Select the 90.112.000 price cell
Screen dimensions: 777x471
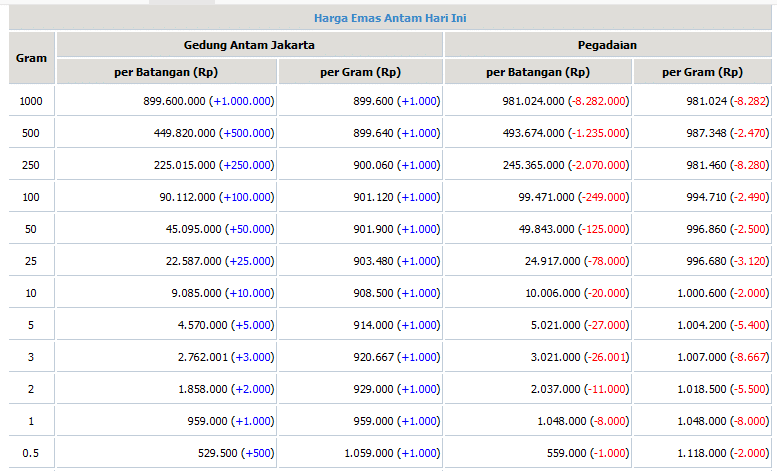166,197
